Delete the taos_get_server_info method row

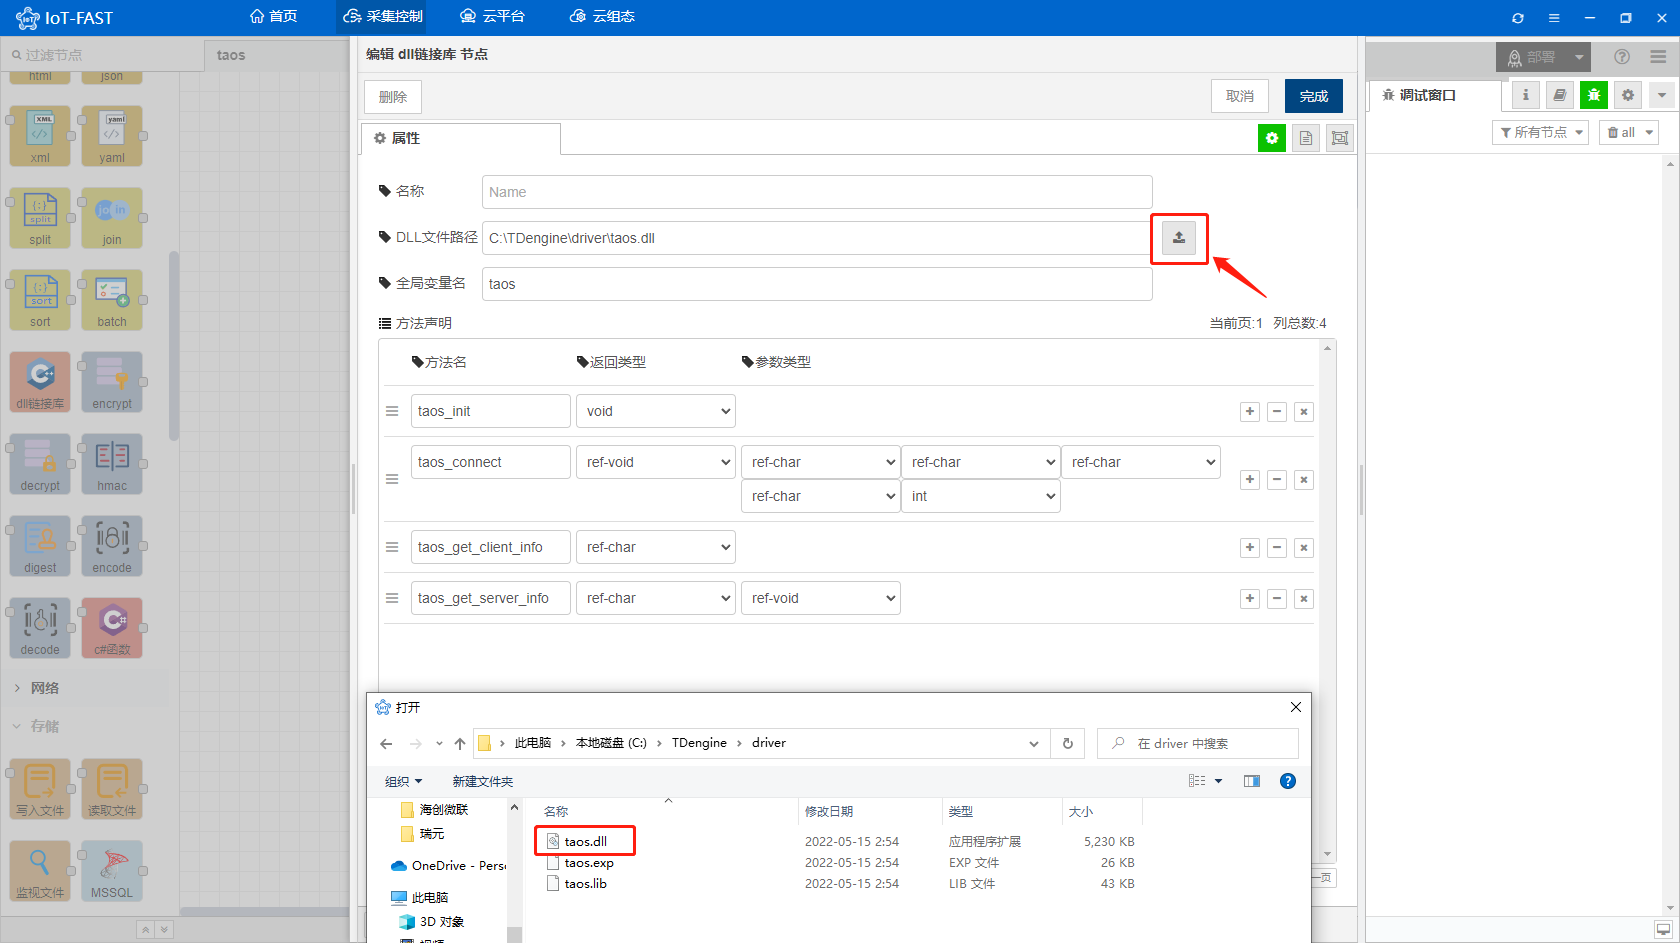[1304, 599]
